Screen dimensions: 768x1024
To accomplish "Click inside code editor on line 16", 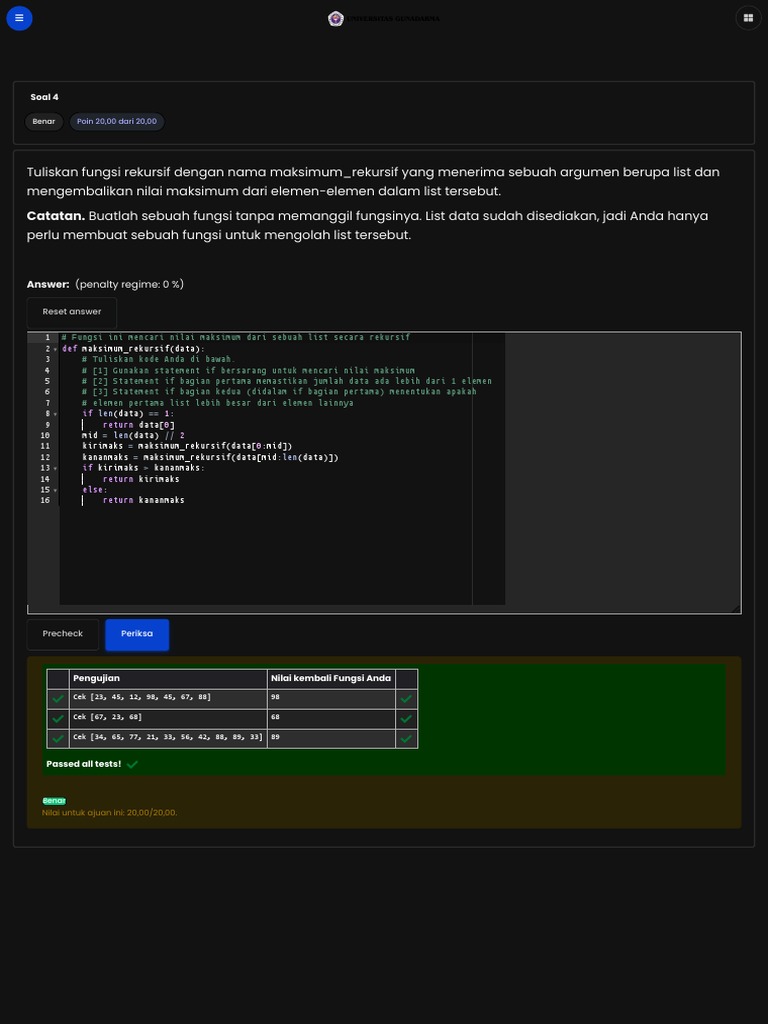I will 250,500.
